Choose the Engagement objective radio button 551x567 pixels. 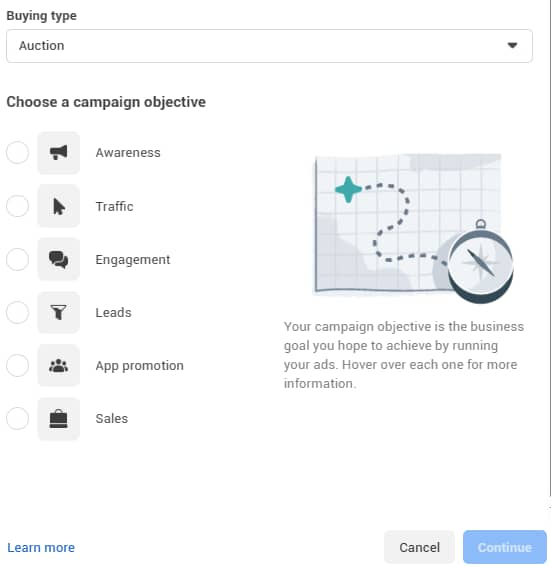tap(17, 259)
